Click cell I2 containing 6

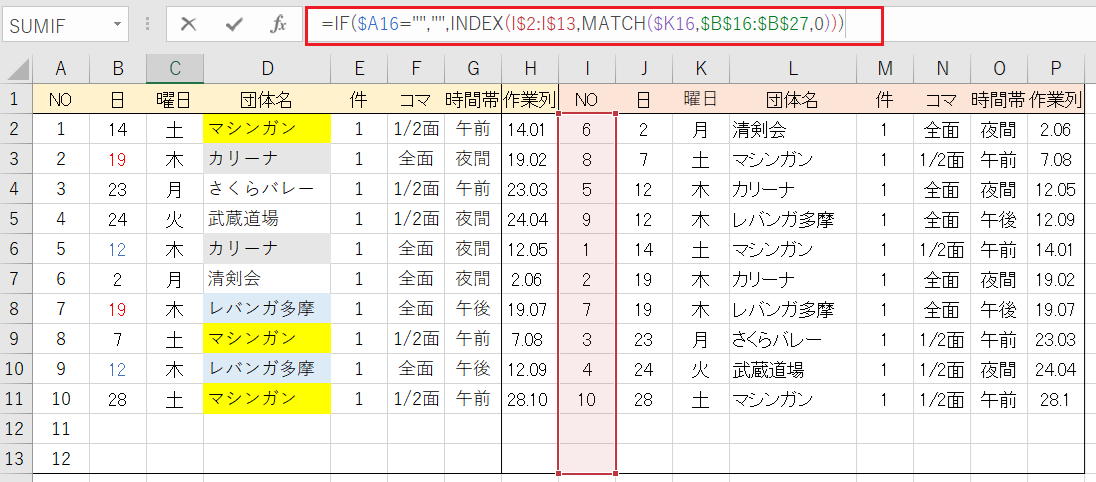point(587,129)
